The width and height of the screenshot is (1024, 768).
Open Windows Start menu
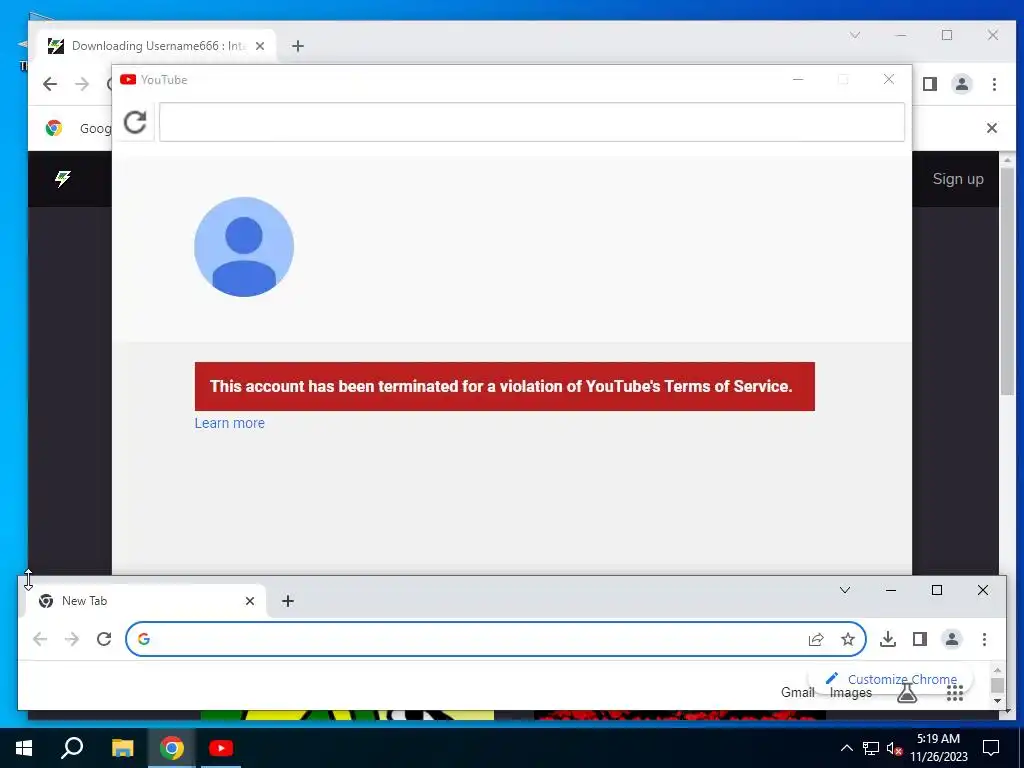[x=24, y=748]
